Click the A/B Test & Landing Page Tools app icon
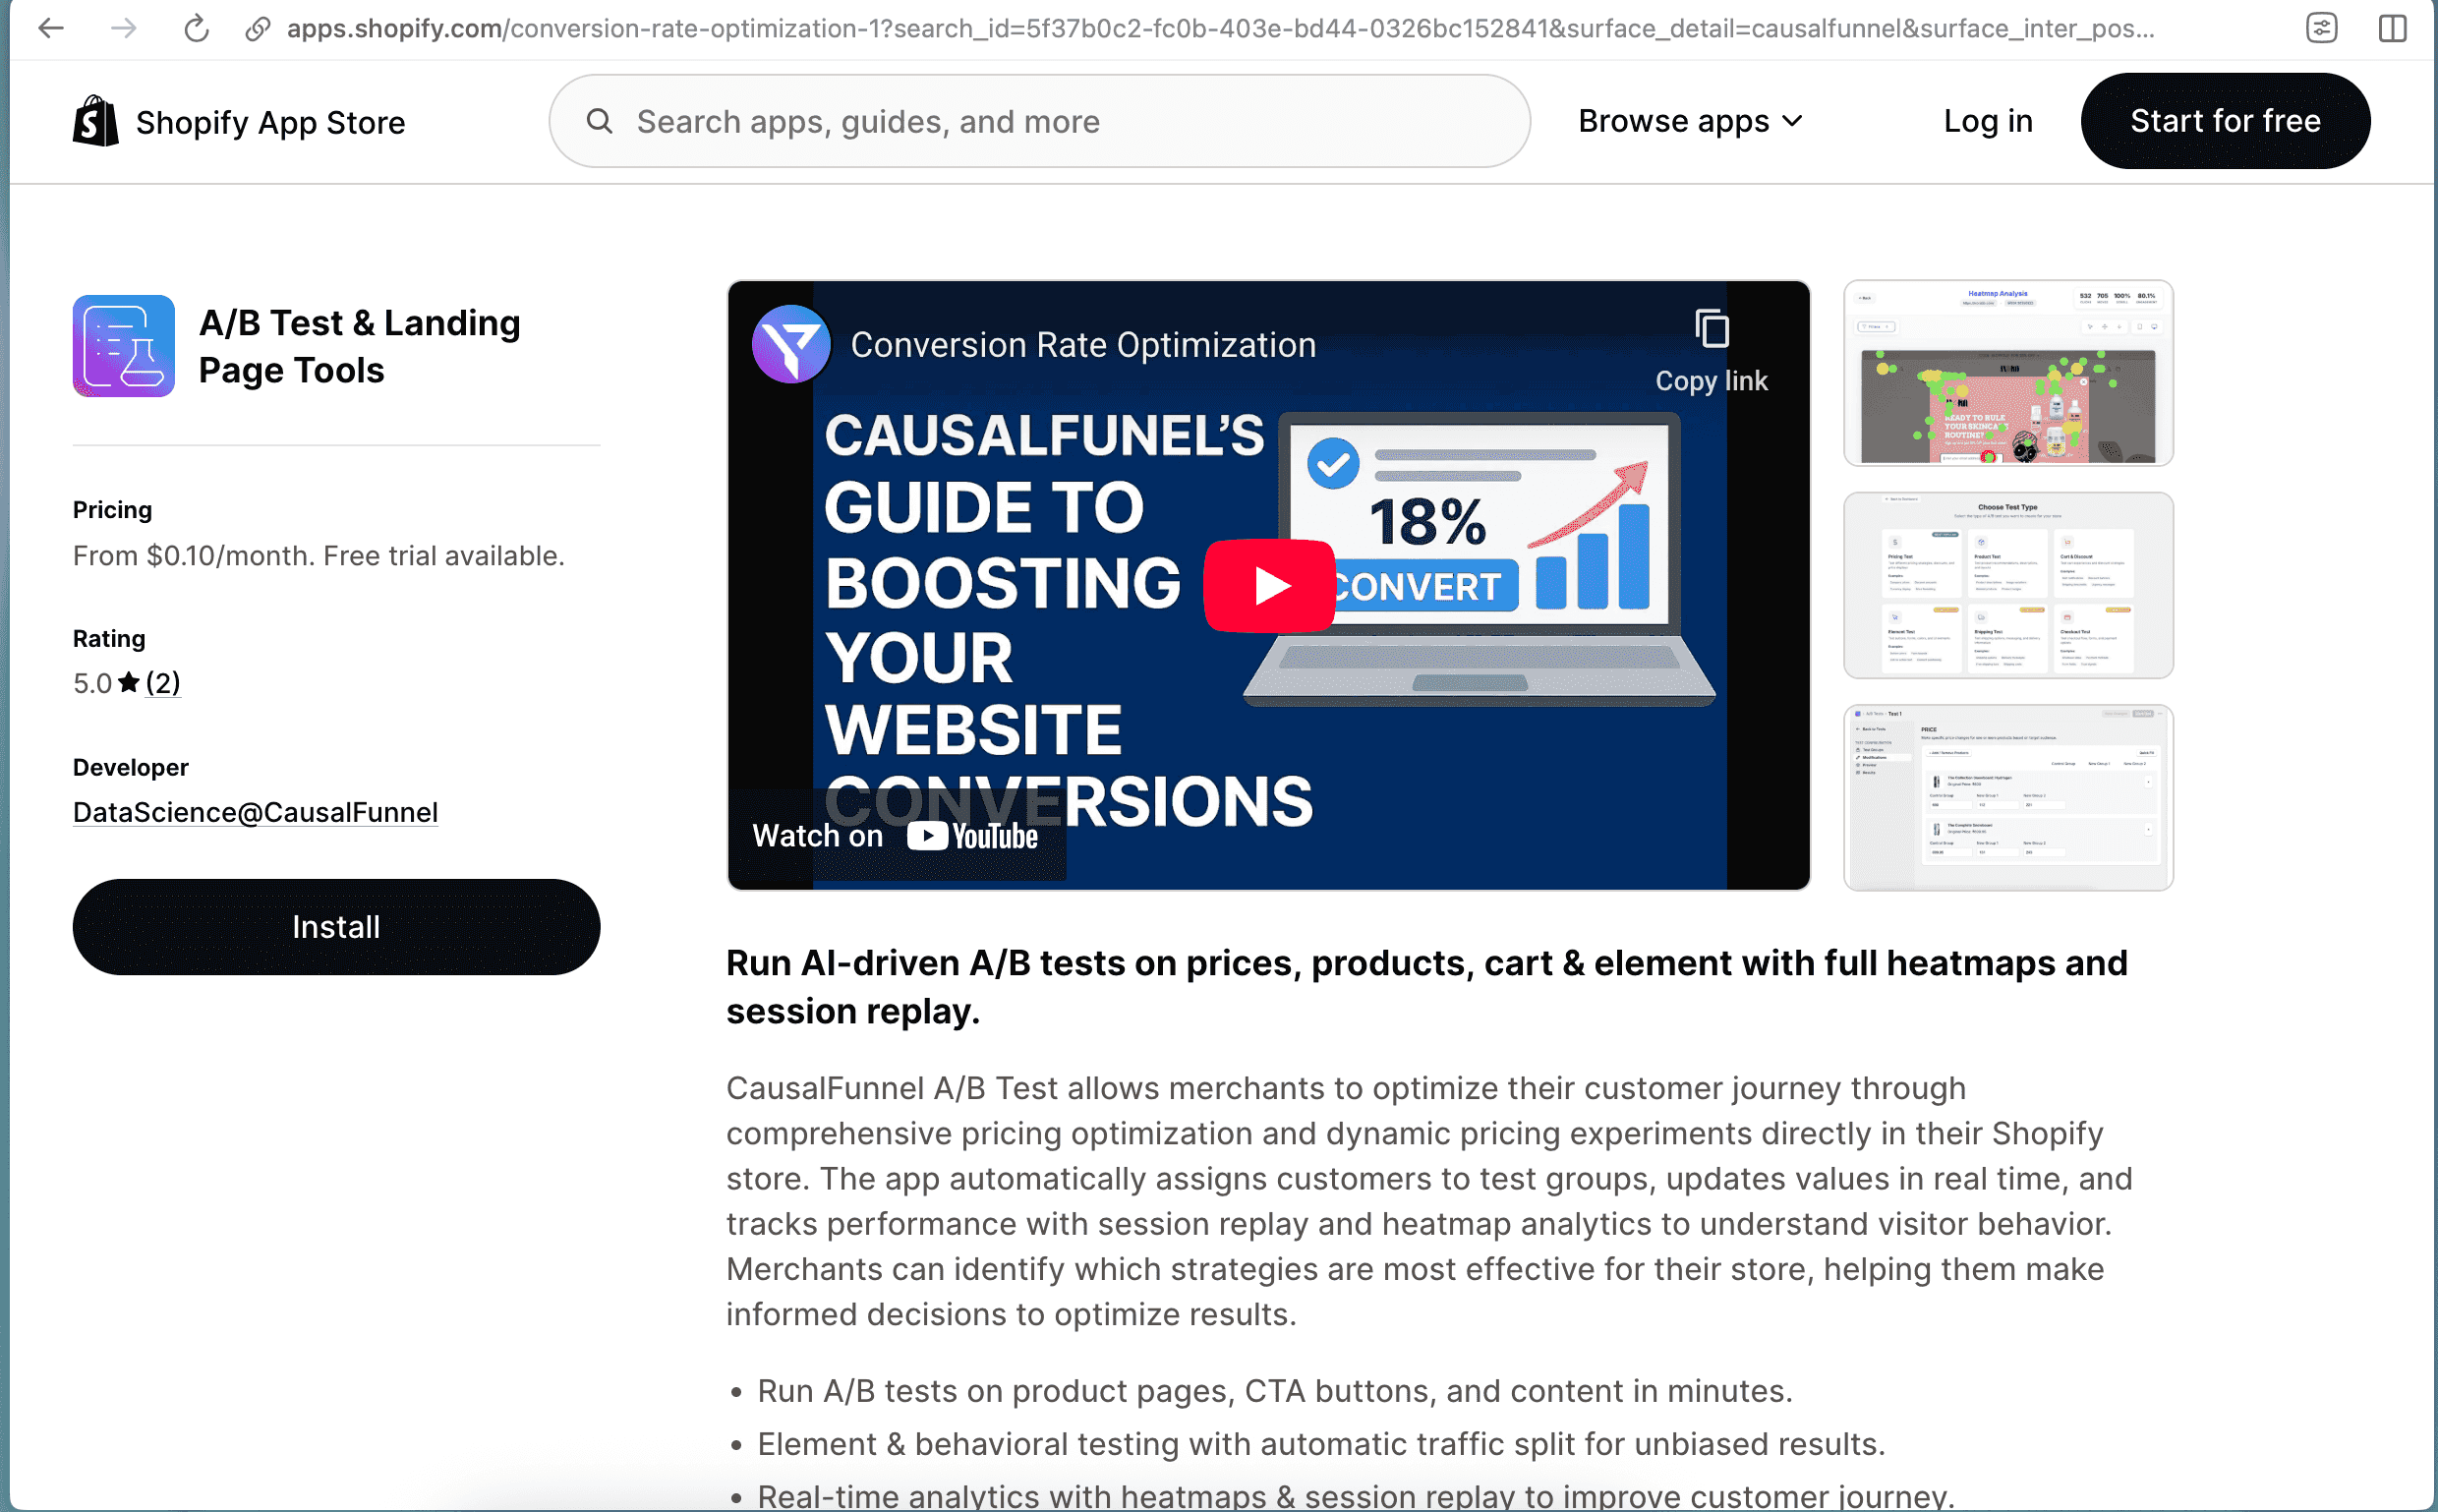 pos(123,345)
